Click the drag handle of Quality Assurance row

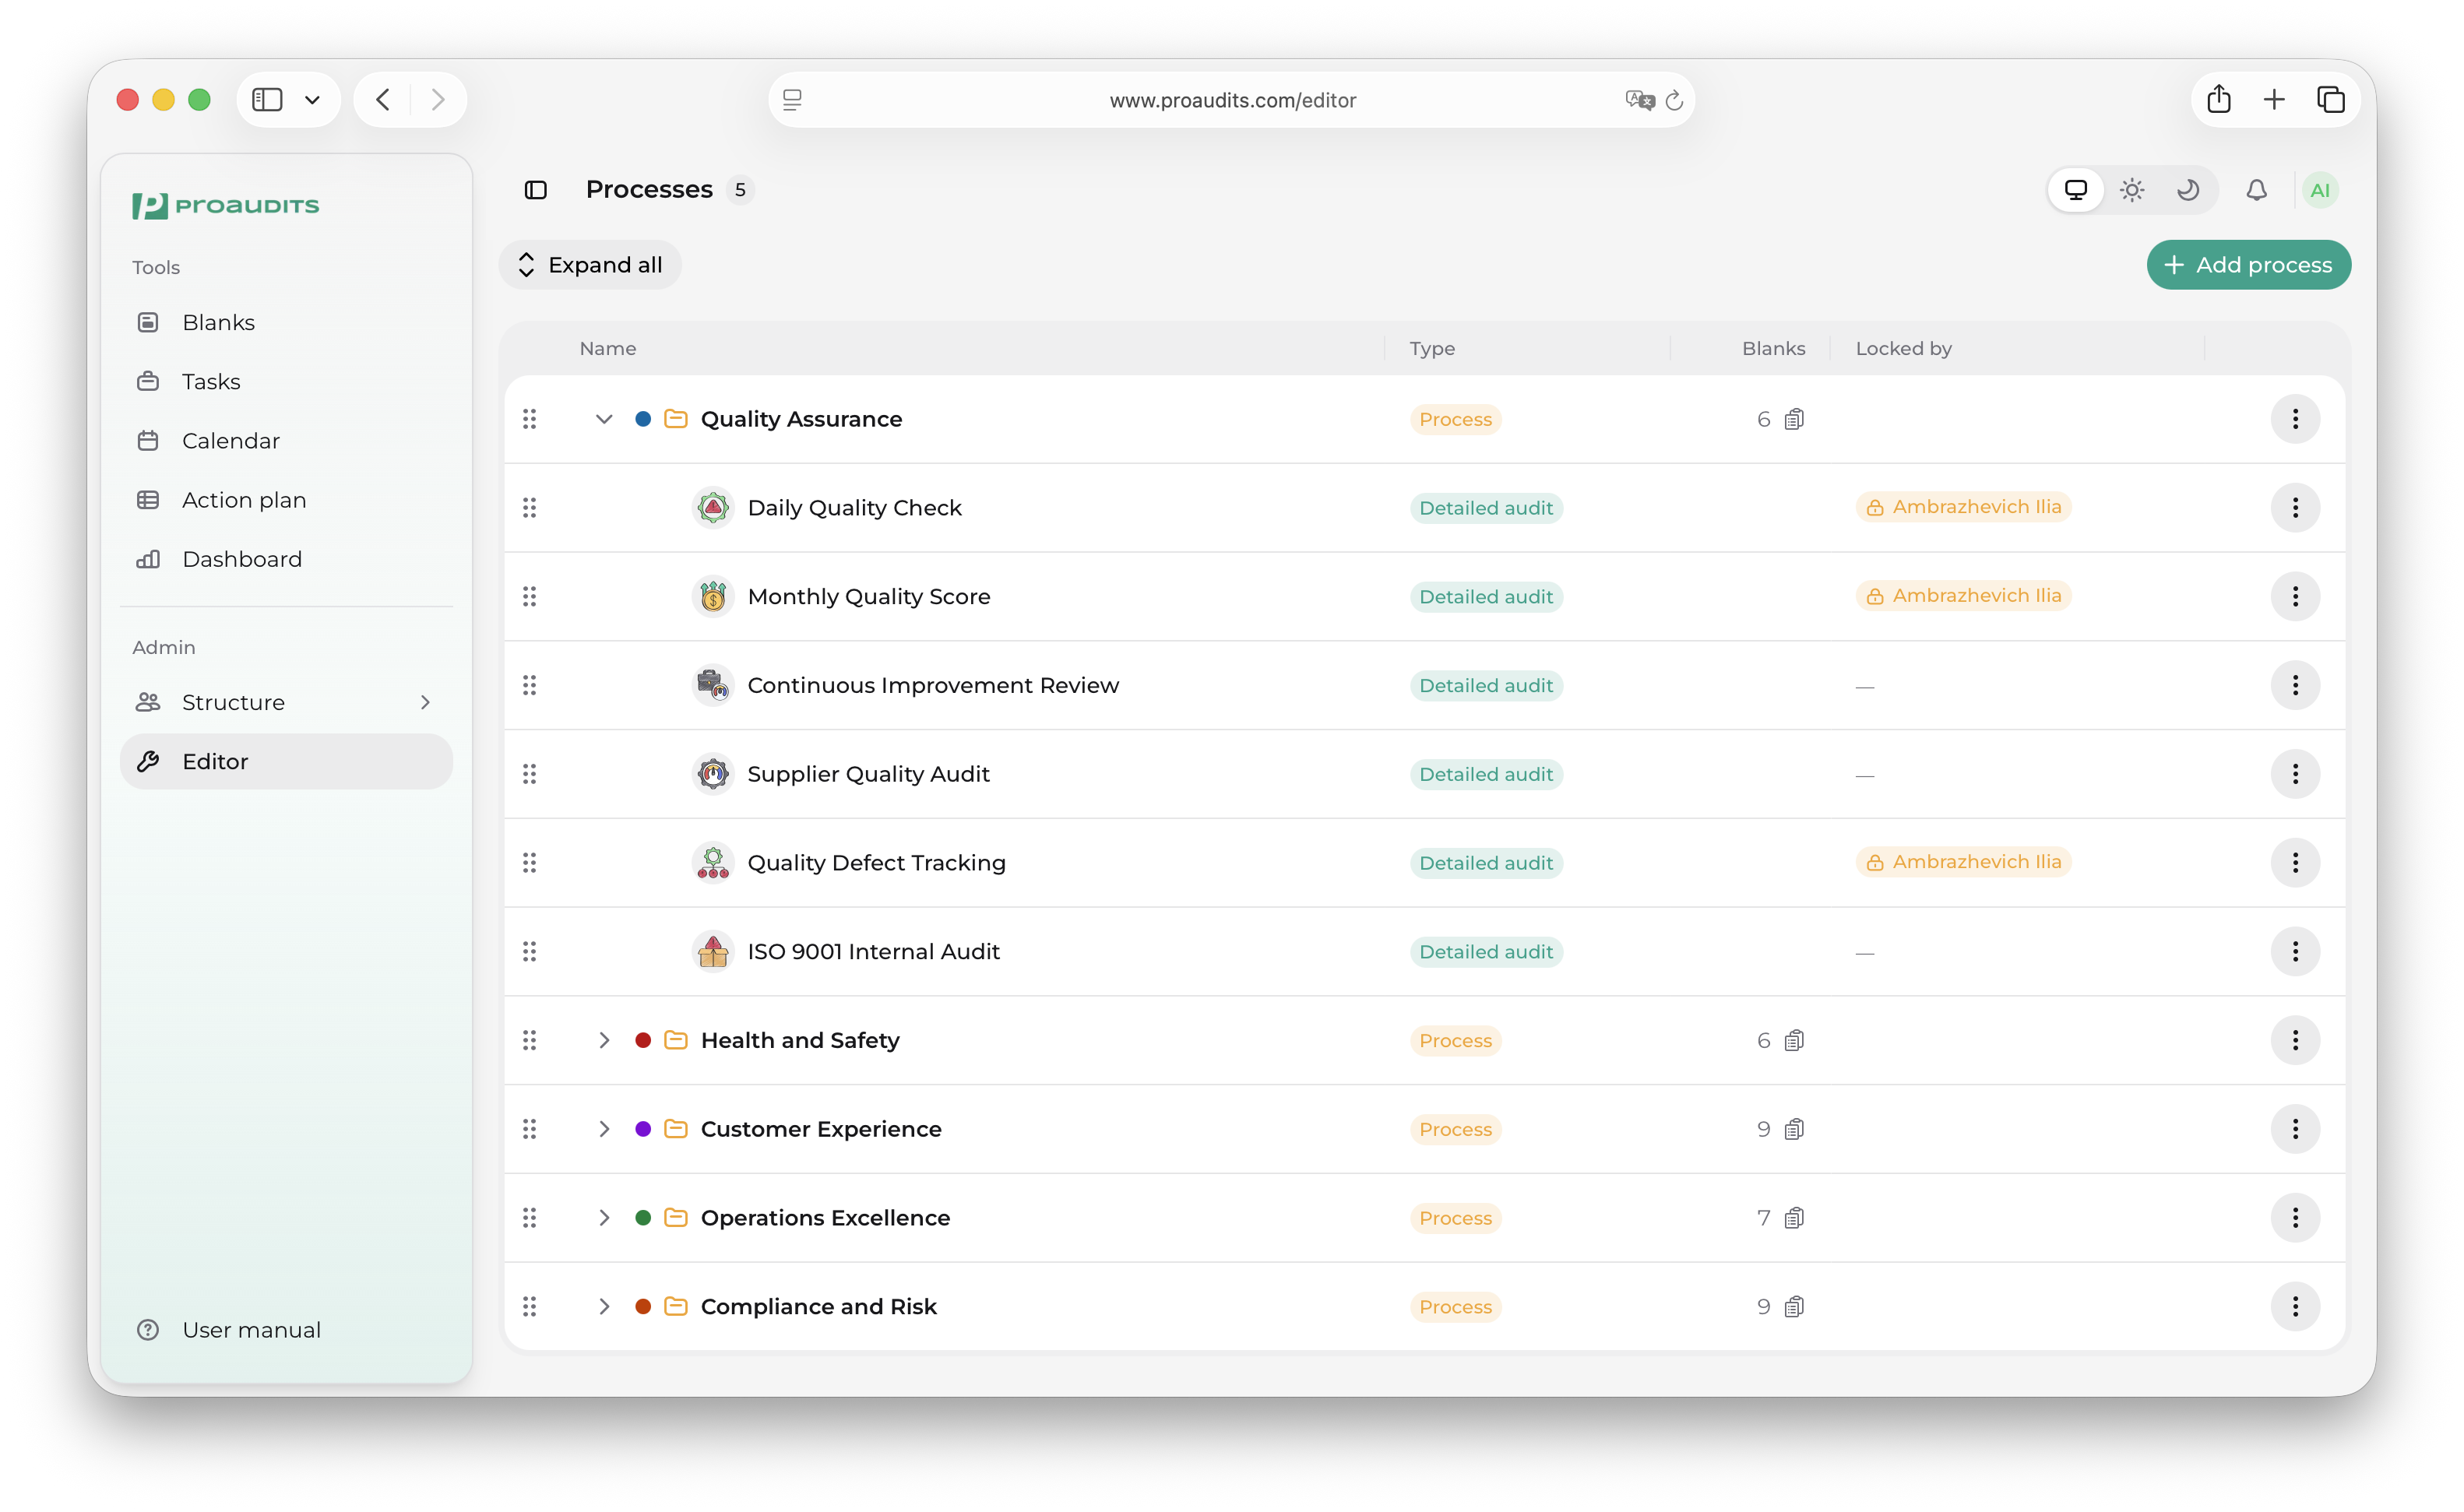[530, 419]
